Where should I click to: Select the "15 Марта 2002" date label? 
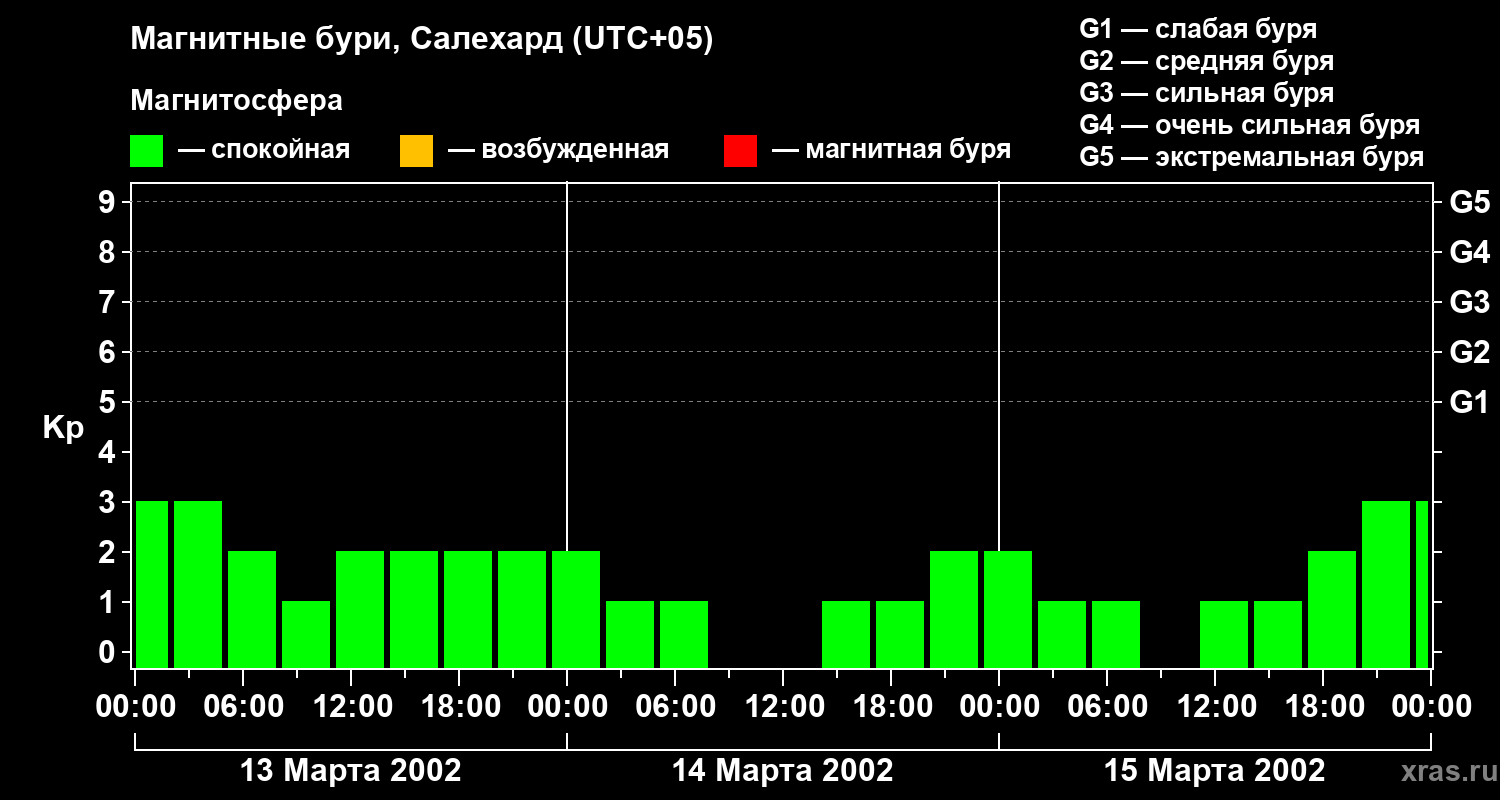pyautogui.click(x=1214, y=771)
